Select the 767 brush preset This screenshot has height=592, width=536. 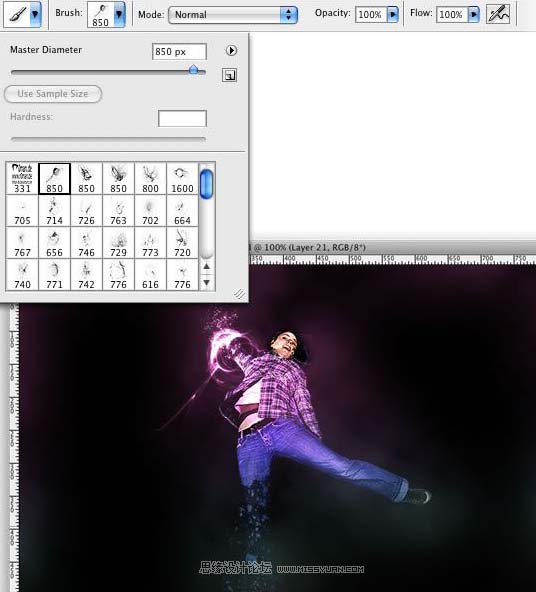coord(22,243)
